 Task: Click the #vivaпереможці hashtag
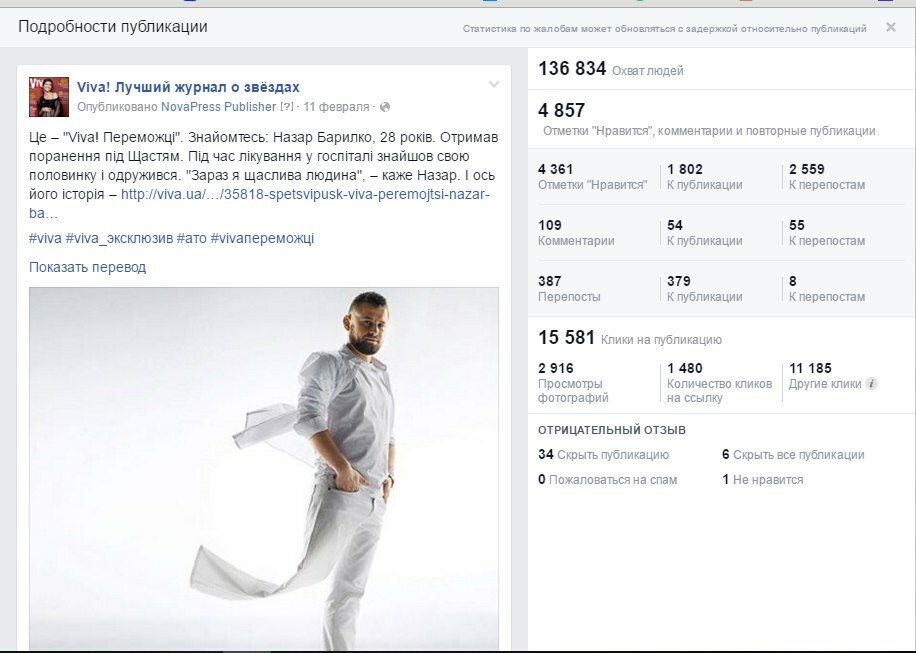tap(262, 238)
